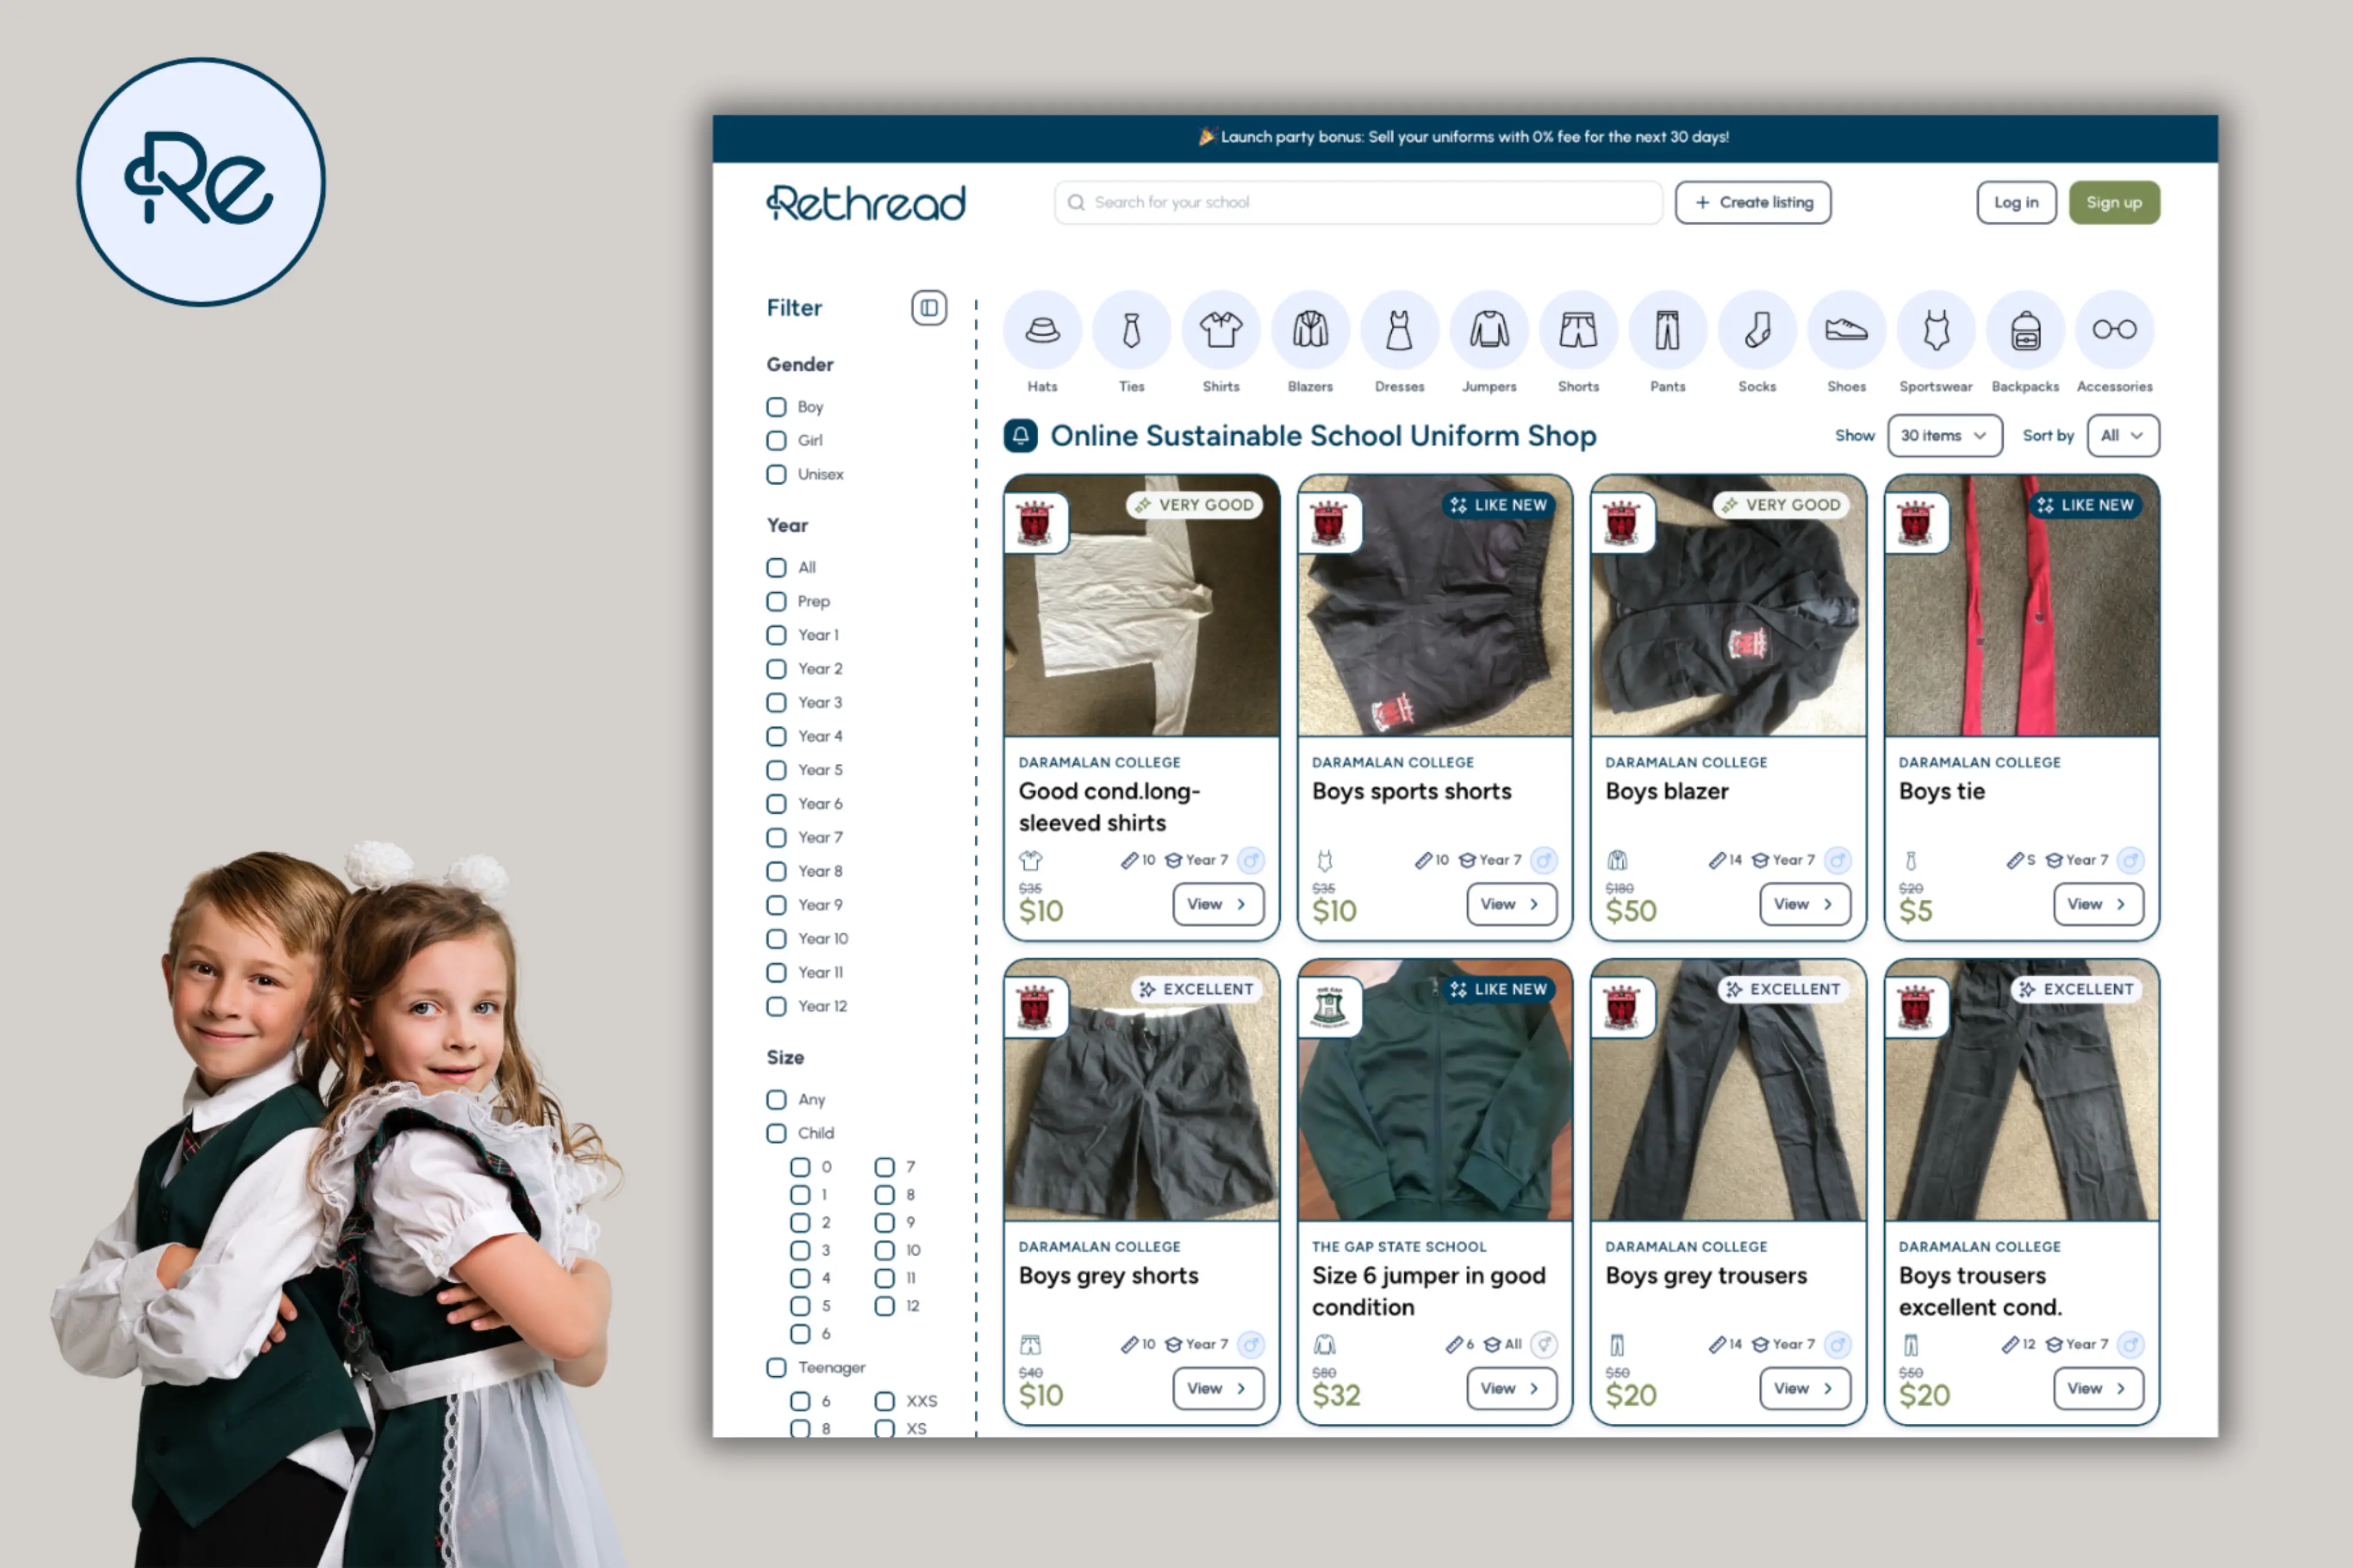This screenshot has width=2353, height=1568.
Task: Open the Sort by All dropdown
Action: 2123,436
